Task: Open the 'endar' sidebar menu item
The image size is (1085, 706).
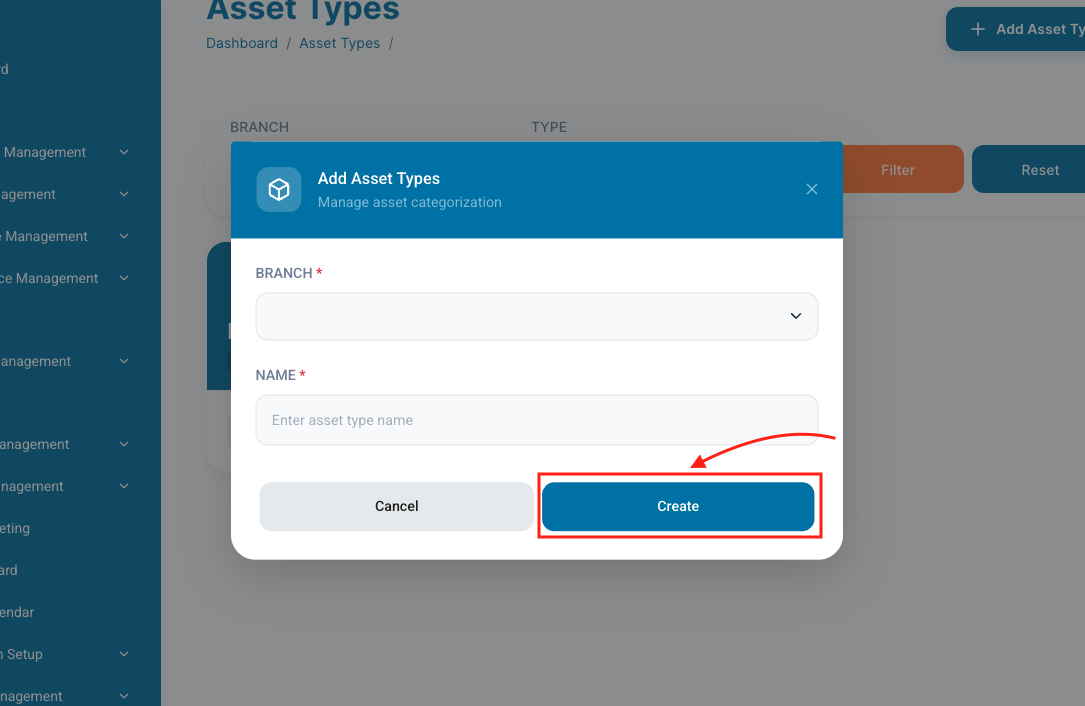Action: [x=17, y=612]
